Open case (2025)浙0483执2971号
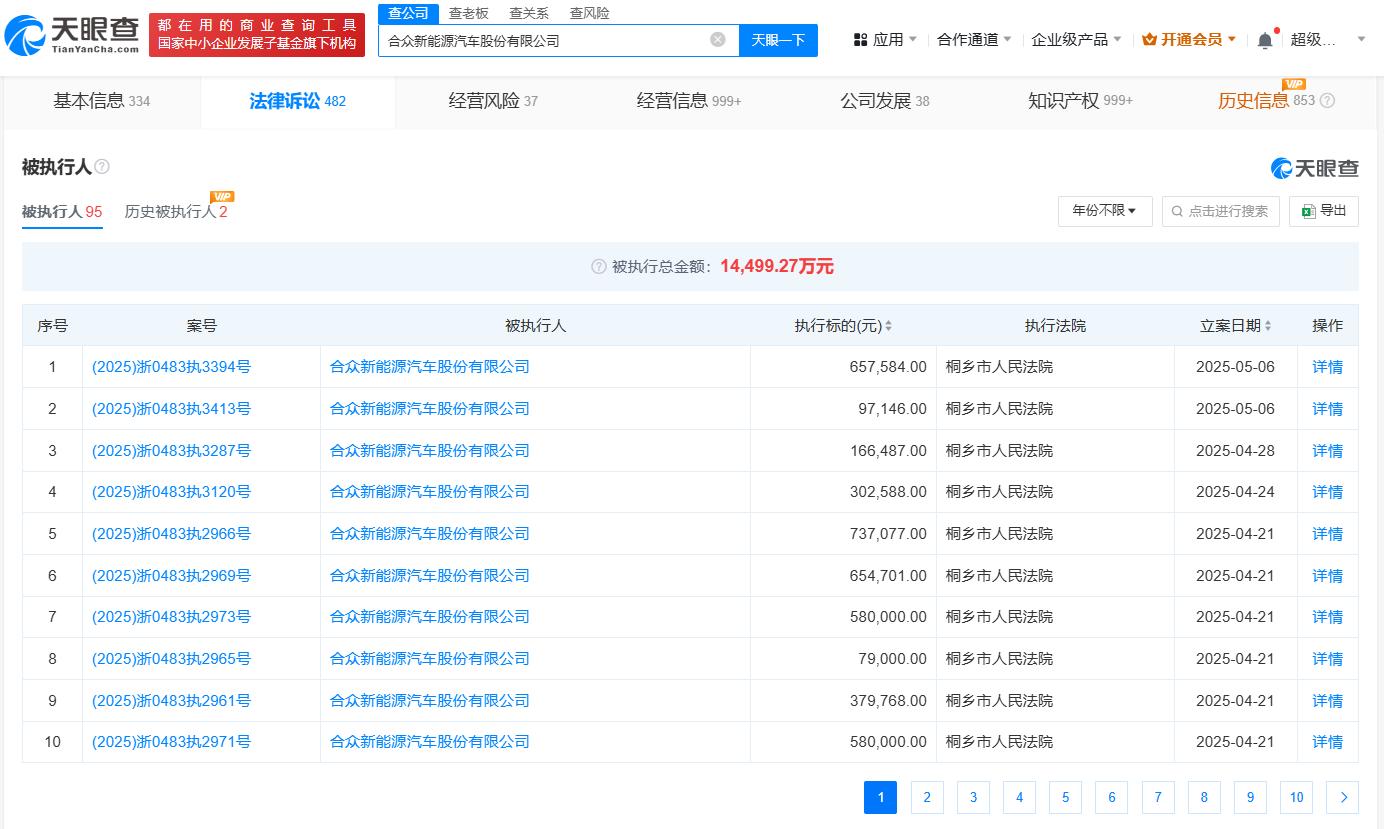The width and height of the screenshot is (1384, 829). pos(171,742)
